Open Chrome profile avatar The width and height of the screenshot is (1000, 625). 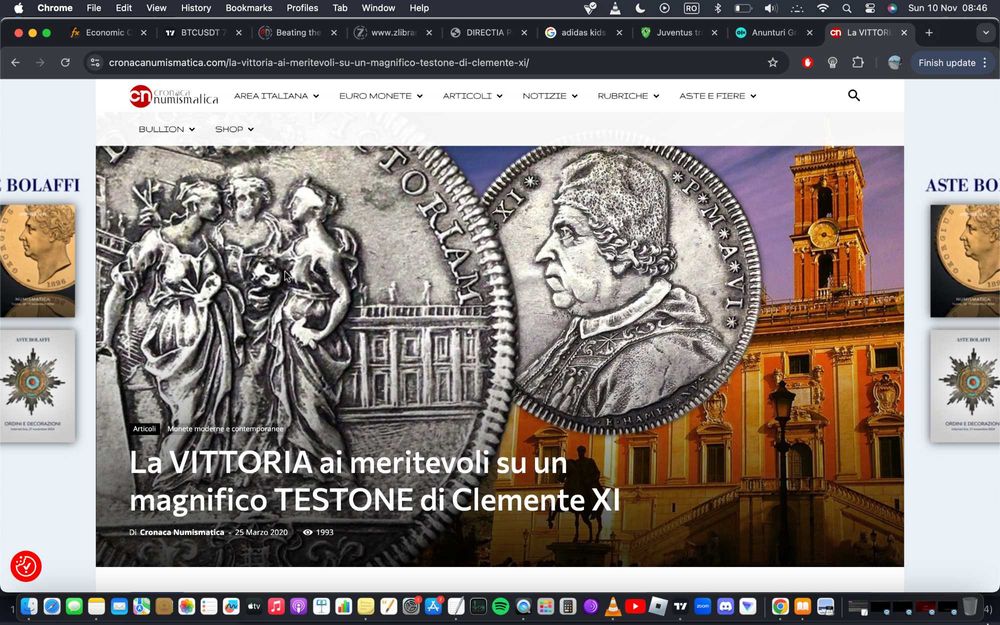click(x=894, y=62)
